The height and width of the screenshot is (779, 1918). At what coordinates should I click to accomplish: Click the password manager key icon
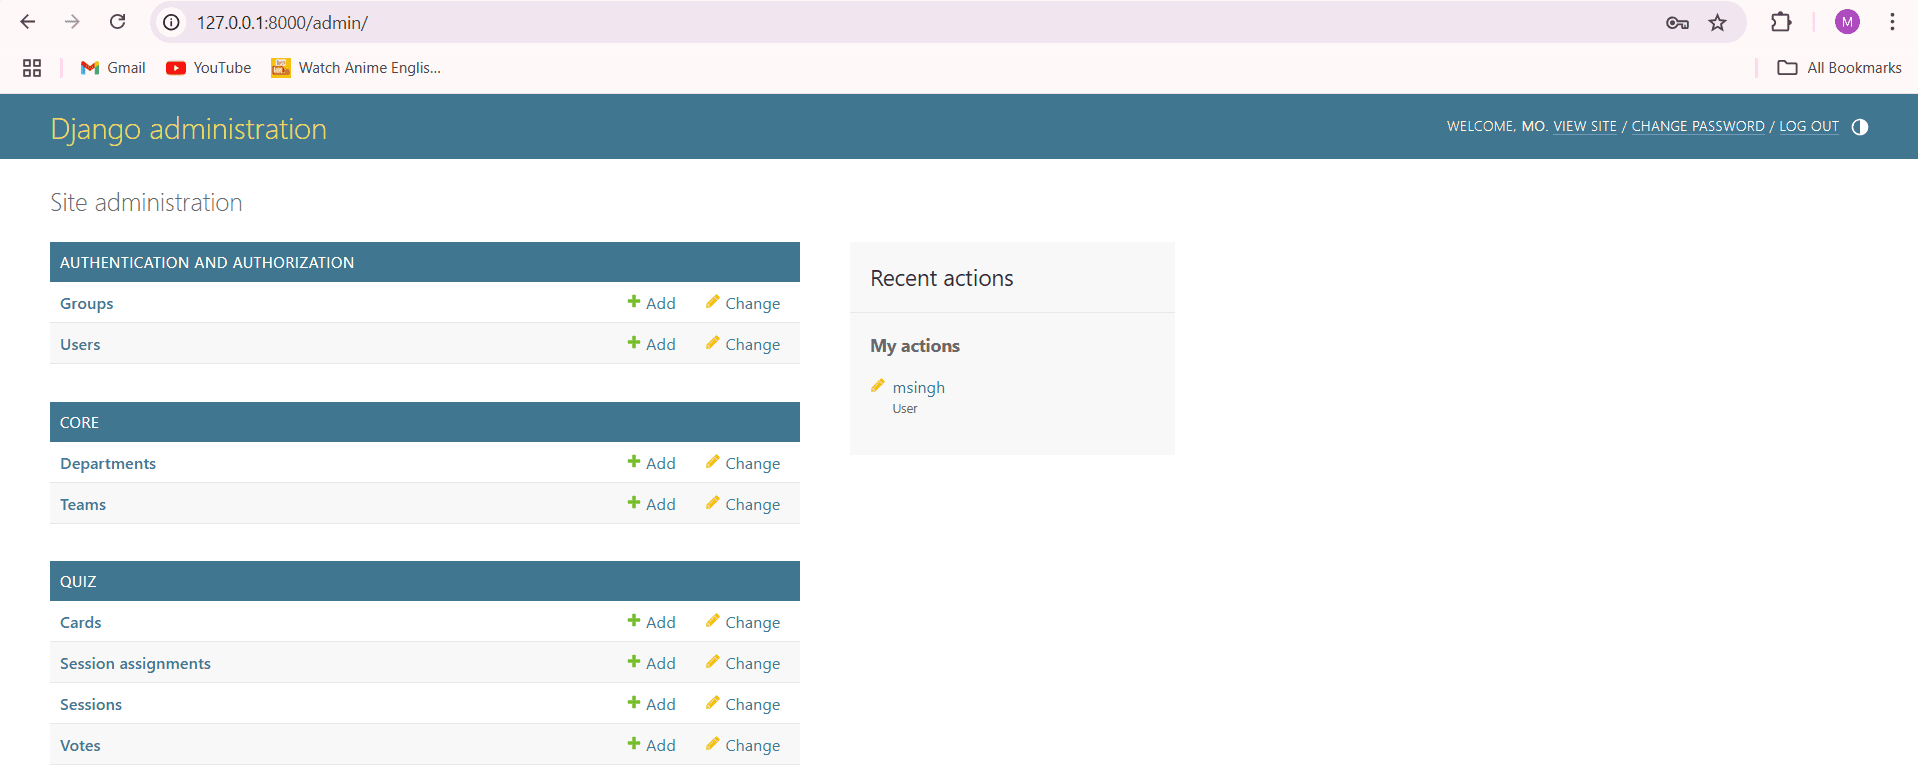pyautogui.click(x=1677, y=22)
